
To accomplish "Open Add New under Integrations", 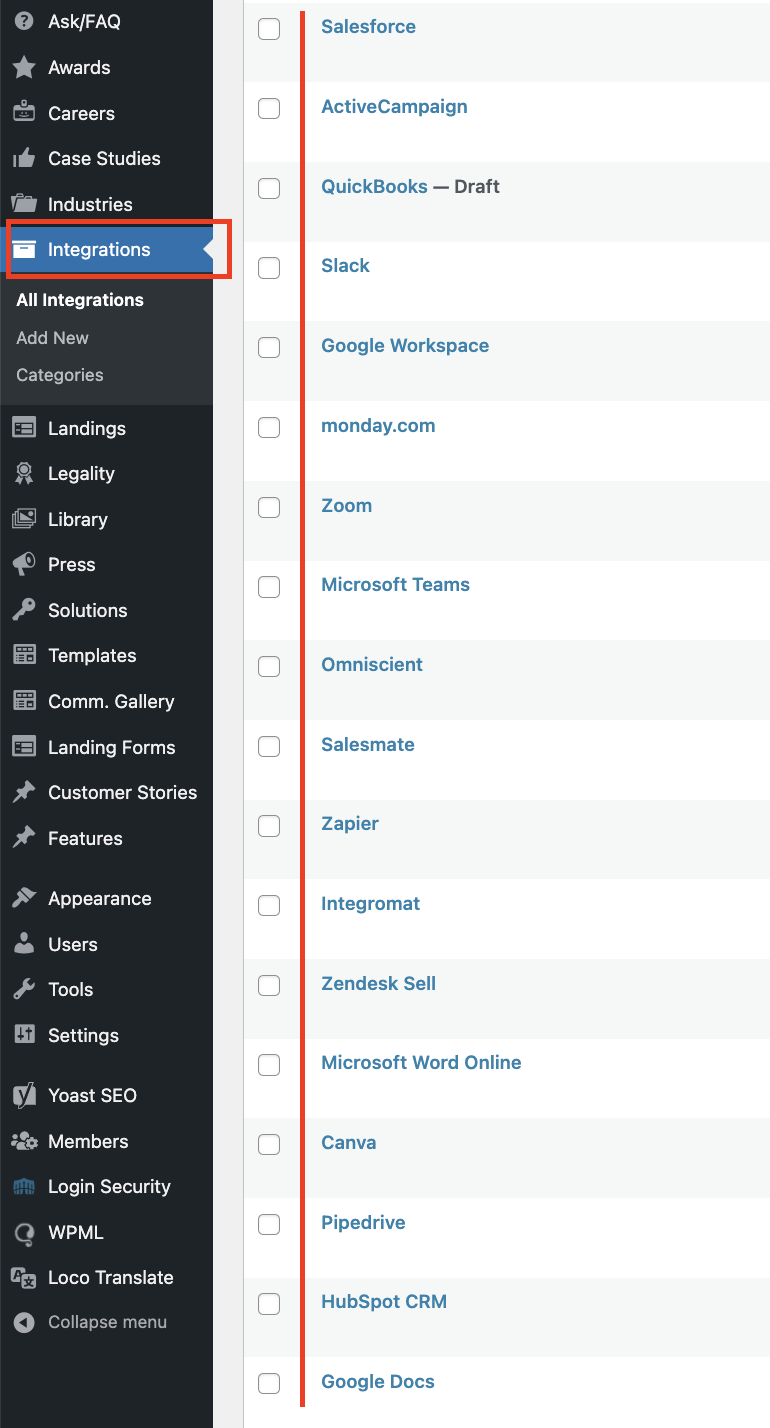I will tap(52, 338).
